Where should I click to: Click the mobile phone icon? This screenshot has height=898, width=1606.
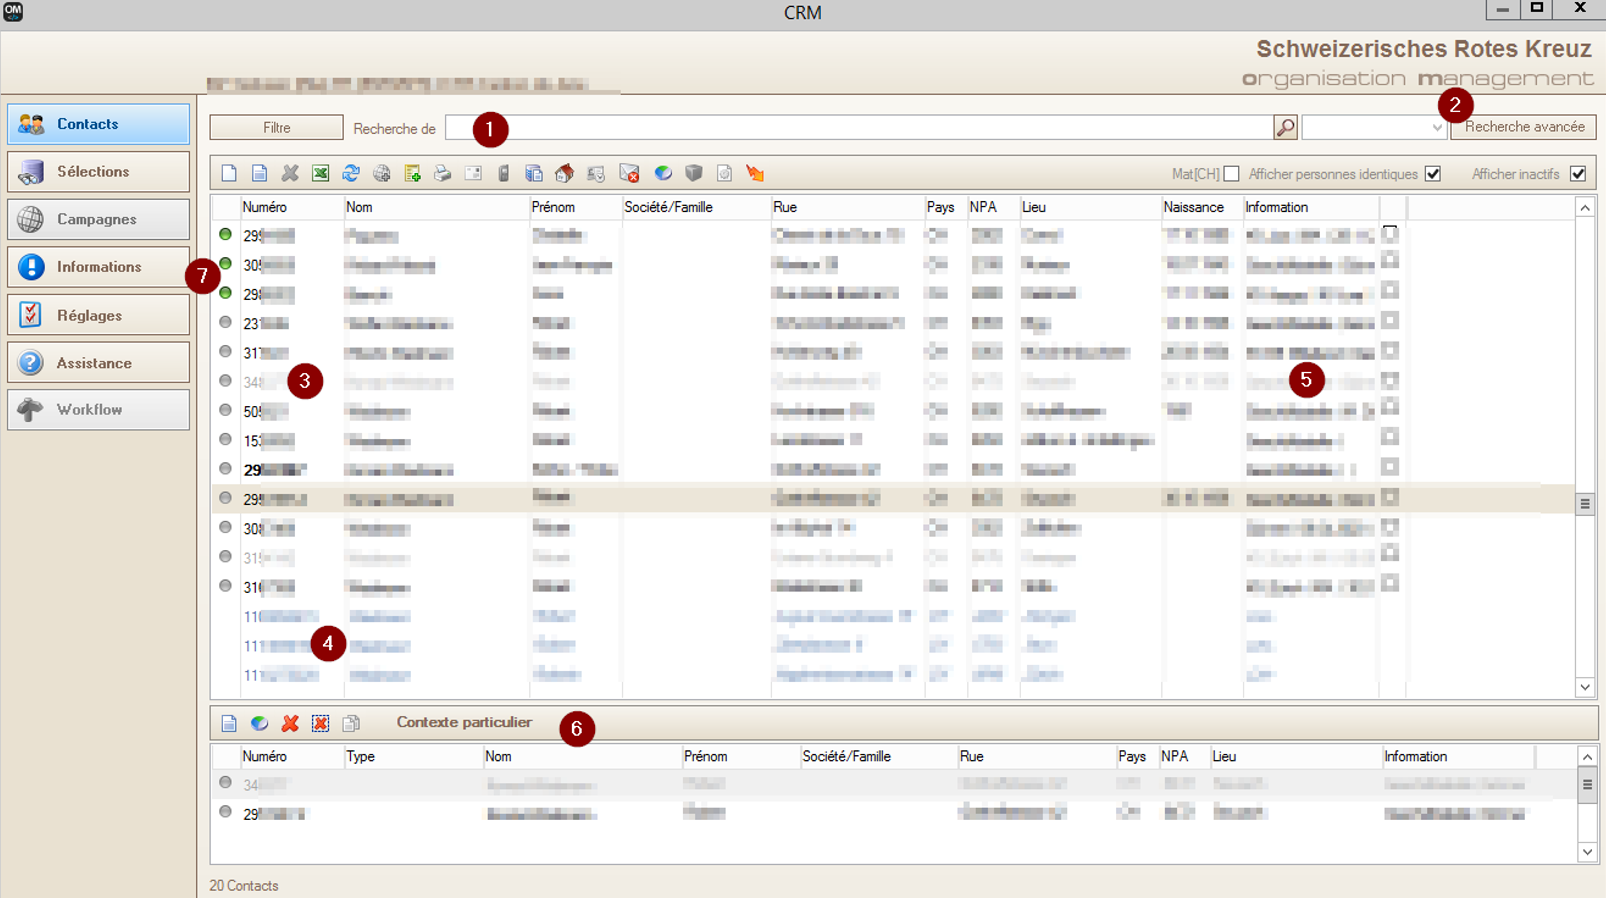click(x=503, y=174)
